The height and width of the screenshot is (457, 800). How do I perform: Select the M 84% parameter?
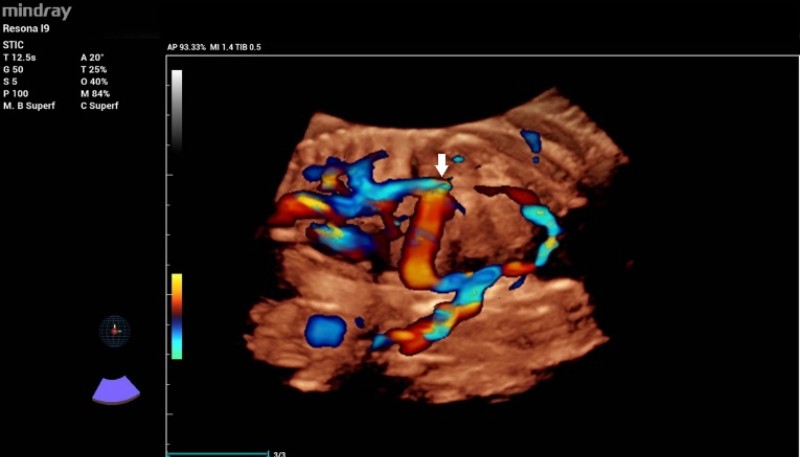(94, 93)
